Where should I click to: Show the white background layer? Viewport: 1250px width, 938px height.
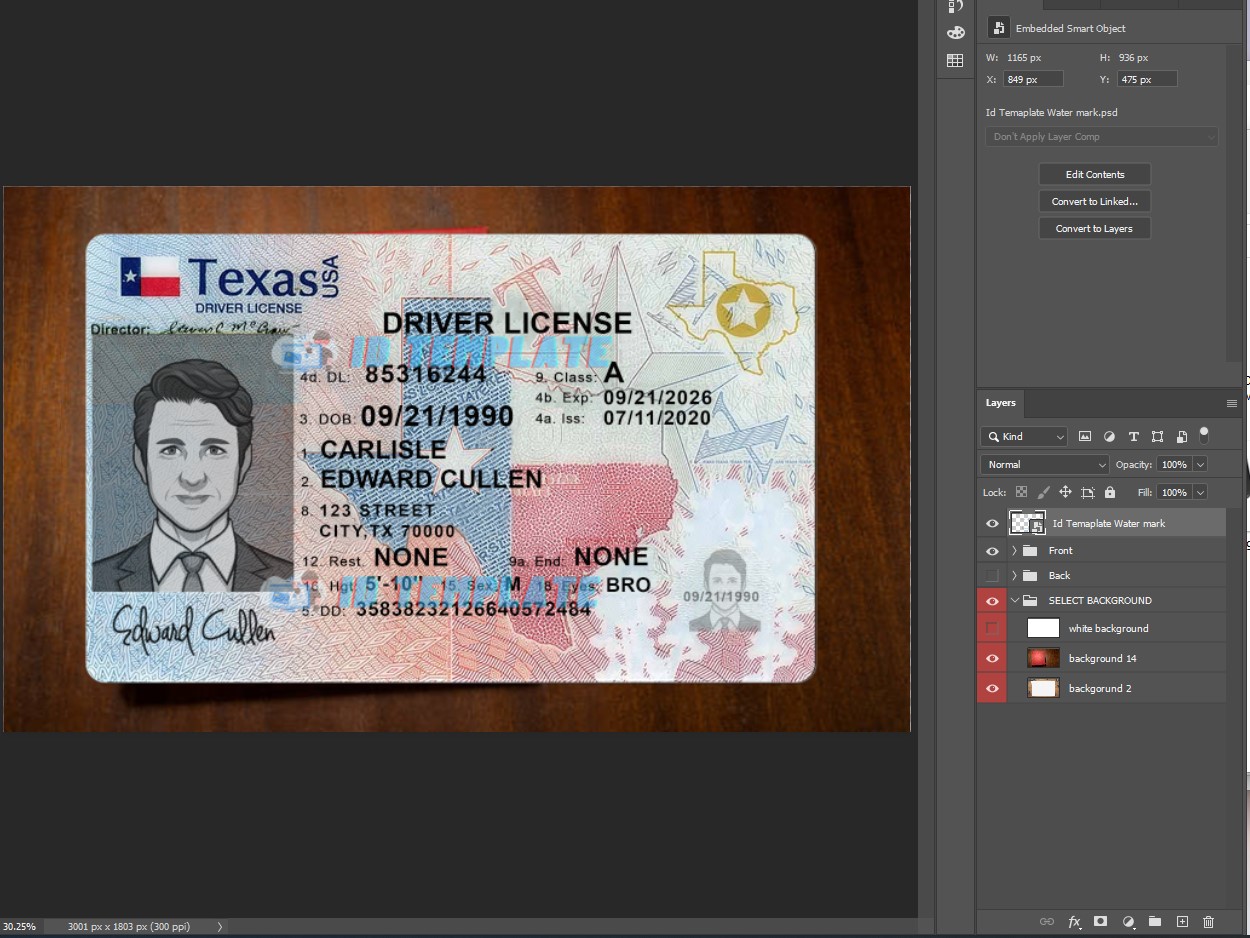992,628
